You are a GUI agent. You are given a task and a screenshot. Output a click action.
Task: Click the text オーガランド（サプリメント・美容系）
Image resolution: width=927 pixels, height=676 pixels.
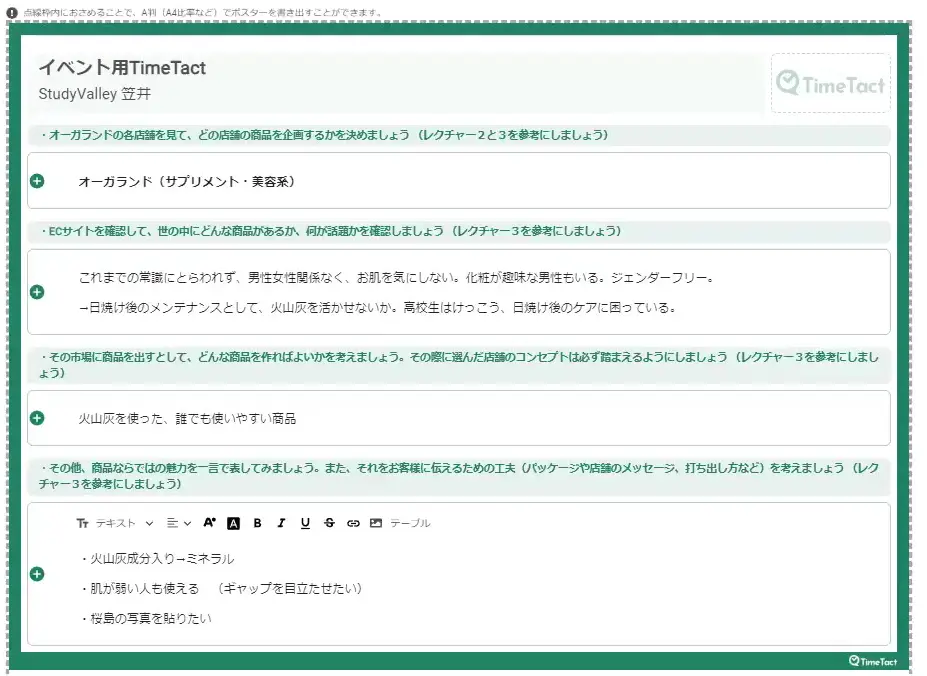(x=187, y=182)
